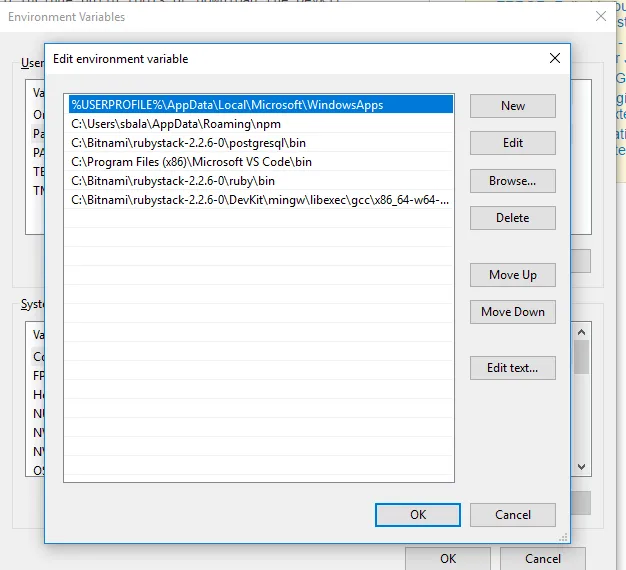
Task: Close the Edit environment variable dialog
Action: [x=555, y=58]
